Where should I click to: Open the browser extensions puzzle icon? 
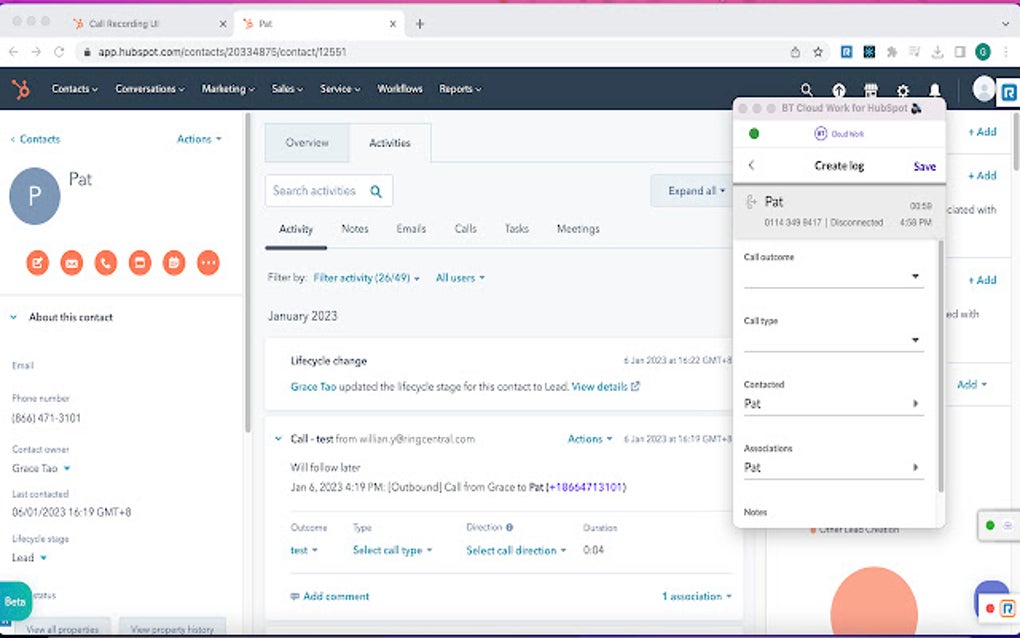click(x=892, y=52)
